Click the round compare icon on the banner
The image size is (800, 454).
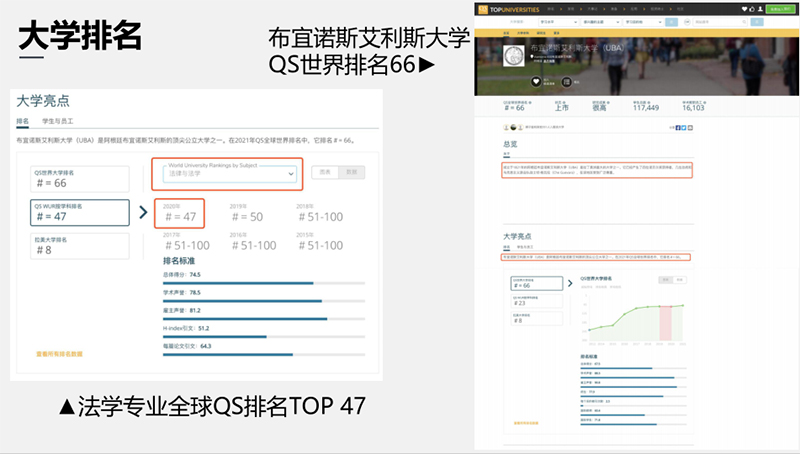point(566,82)
